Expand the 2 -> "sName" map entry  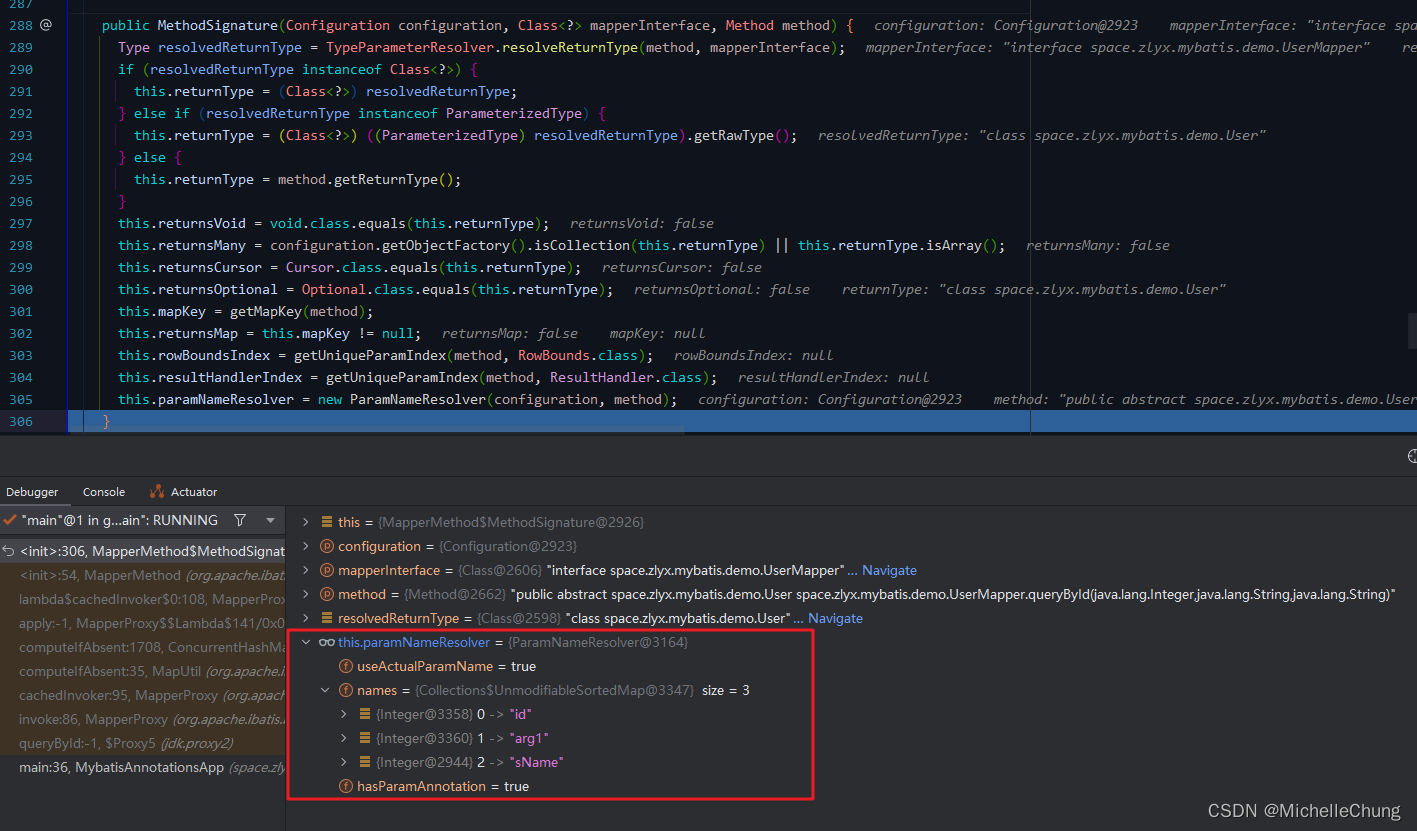(x=344, y=762)
